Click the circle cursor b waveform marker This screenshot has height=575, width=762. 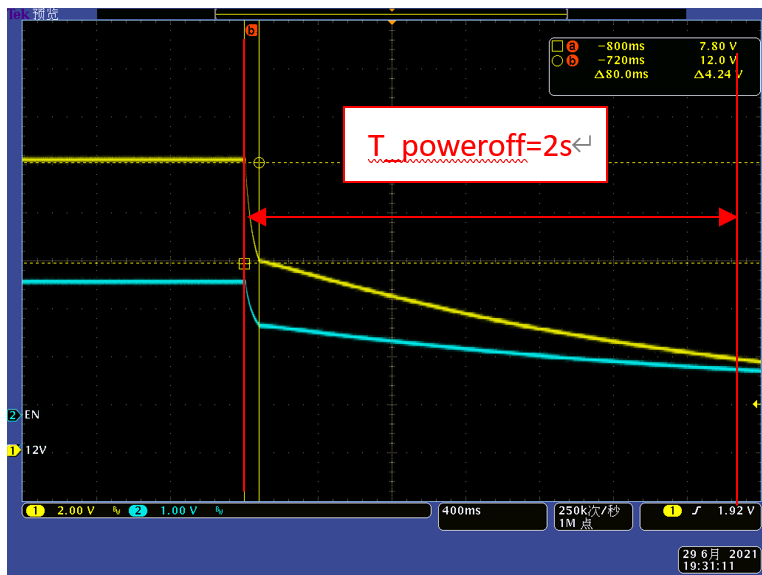click(259, 162)
